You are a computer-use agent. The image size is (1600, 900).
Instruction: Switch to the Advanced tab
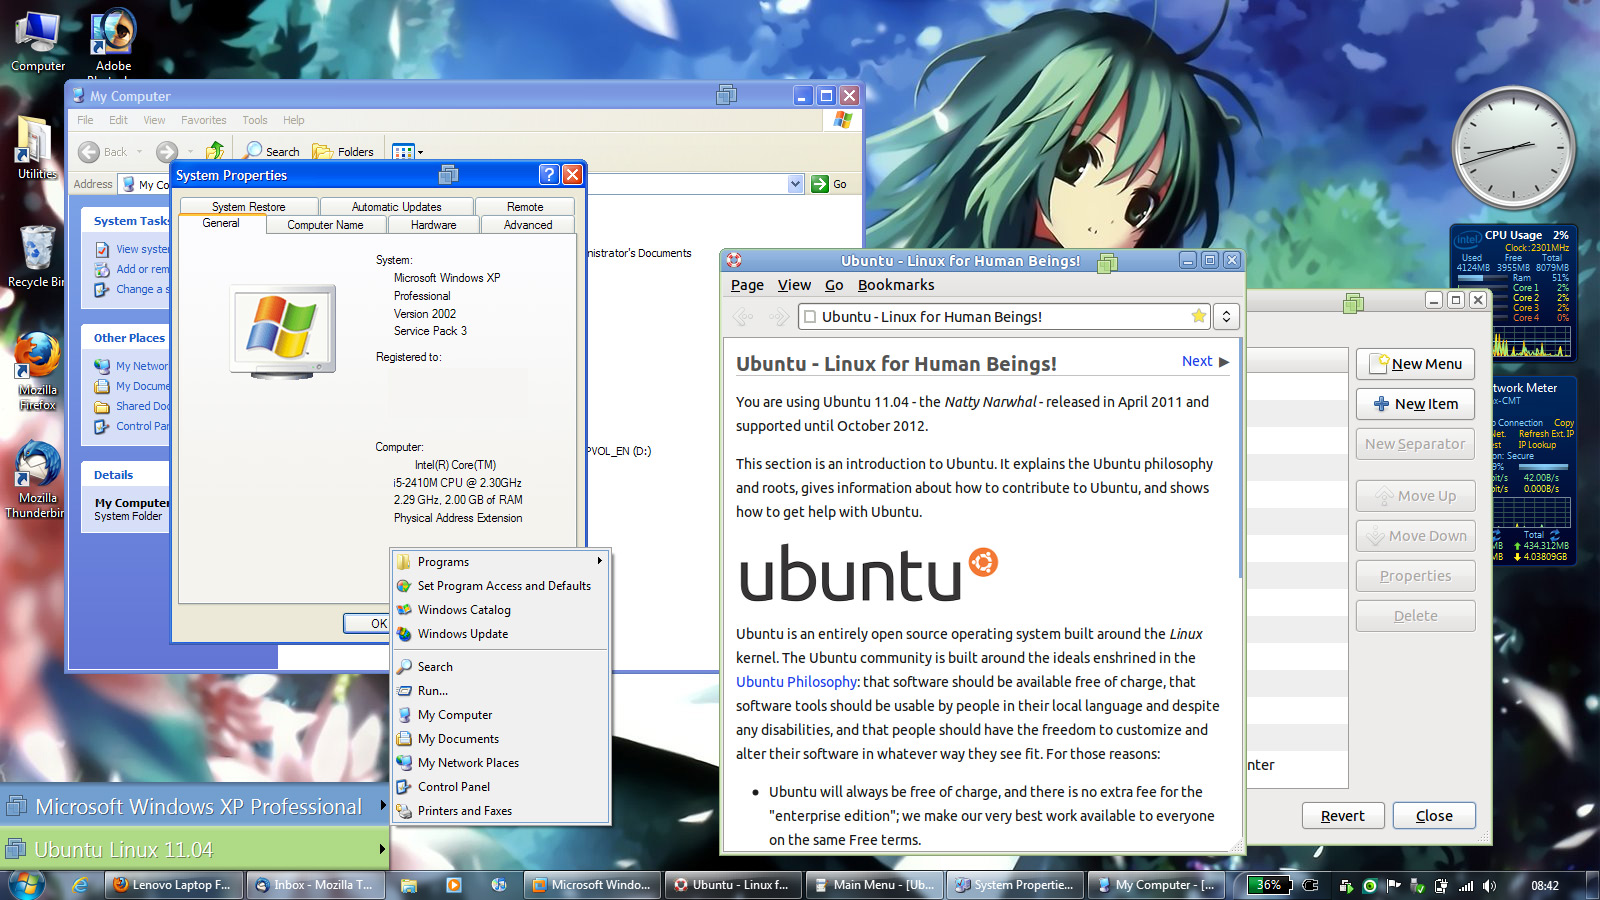(528, 225)
